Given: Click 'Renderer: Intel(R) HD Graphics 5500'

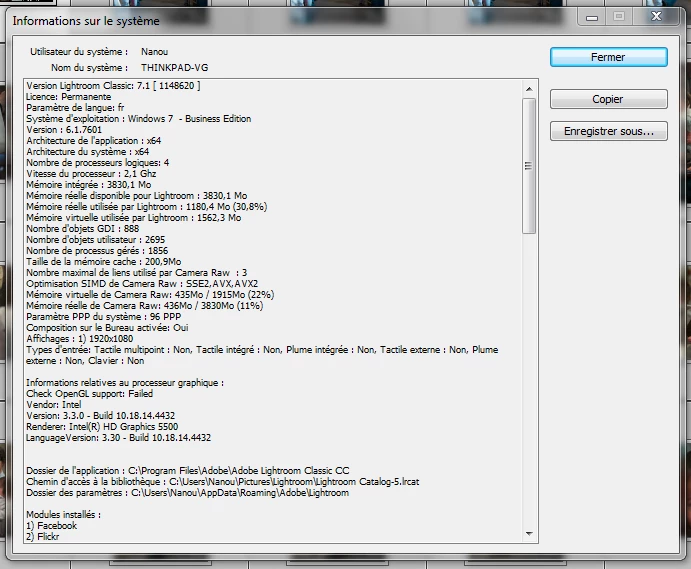Looking at the screenshot, I should (102, 427).
